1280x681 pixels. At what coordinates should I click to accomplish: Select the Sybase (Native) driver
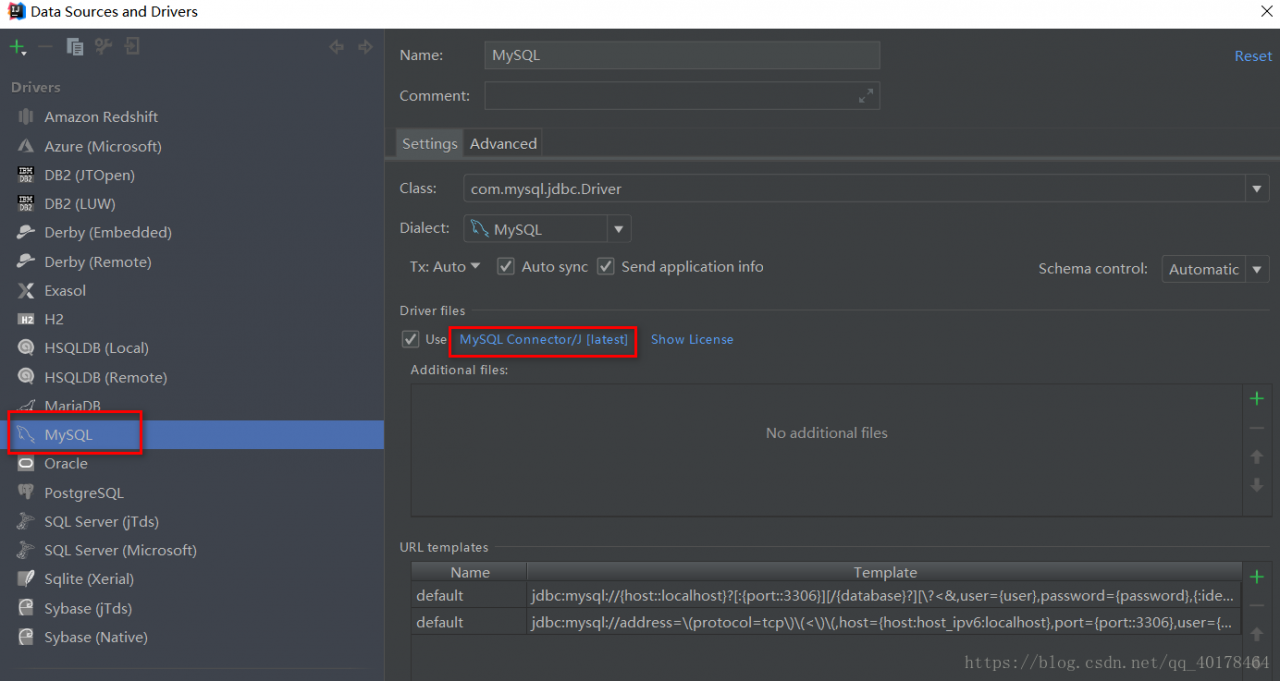coord(192,637)
